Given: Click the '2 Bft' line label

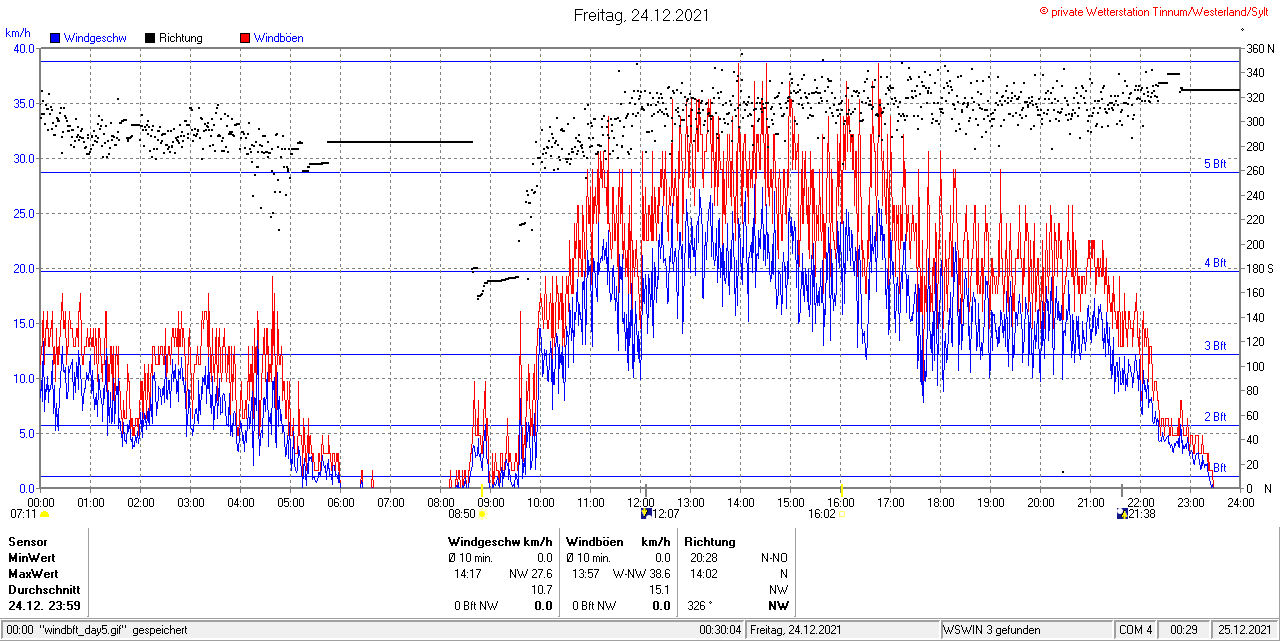Looking at the screenshot, I should (x=1214, y=417).
